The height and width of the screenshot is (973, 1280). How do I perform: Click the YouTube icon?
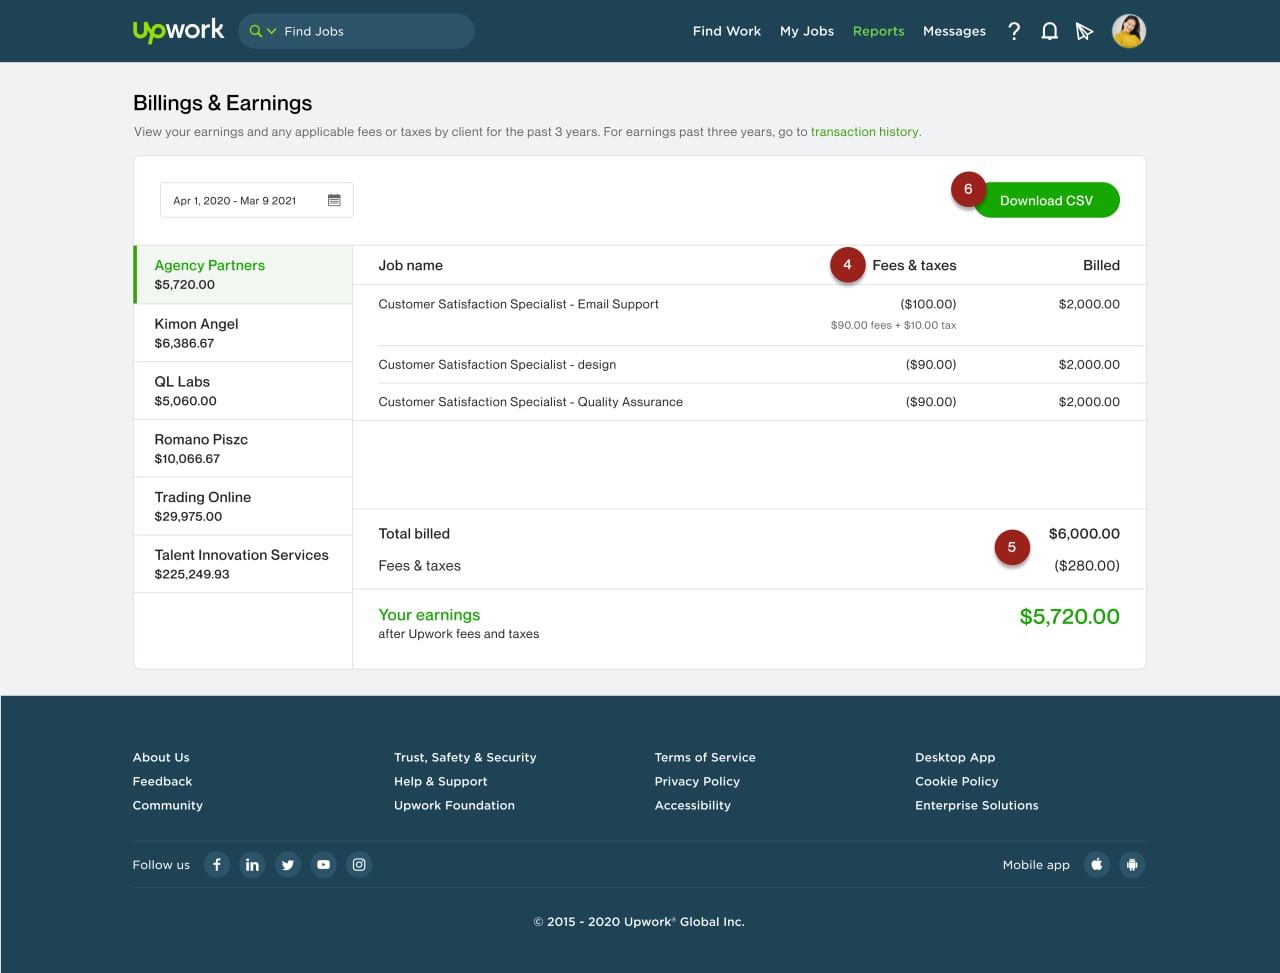click(323, 865)
